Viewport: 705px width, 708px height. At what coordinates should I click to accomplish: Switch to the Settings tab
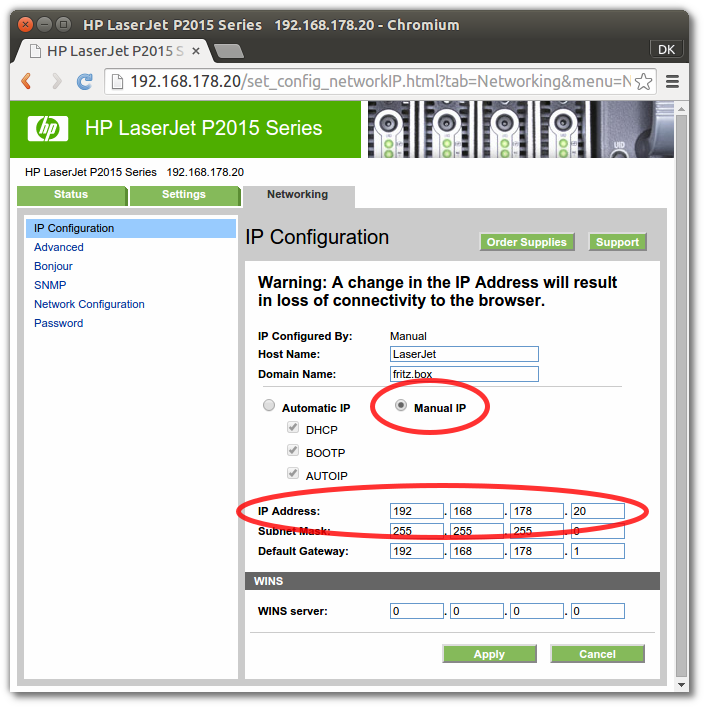tap(184, 195)
